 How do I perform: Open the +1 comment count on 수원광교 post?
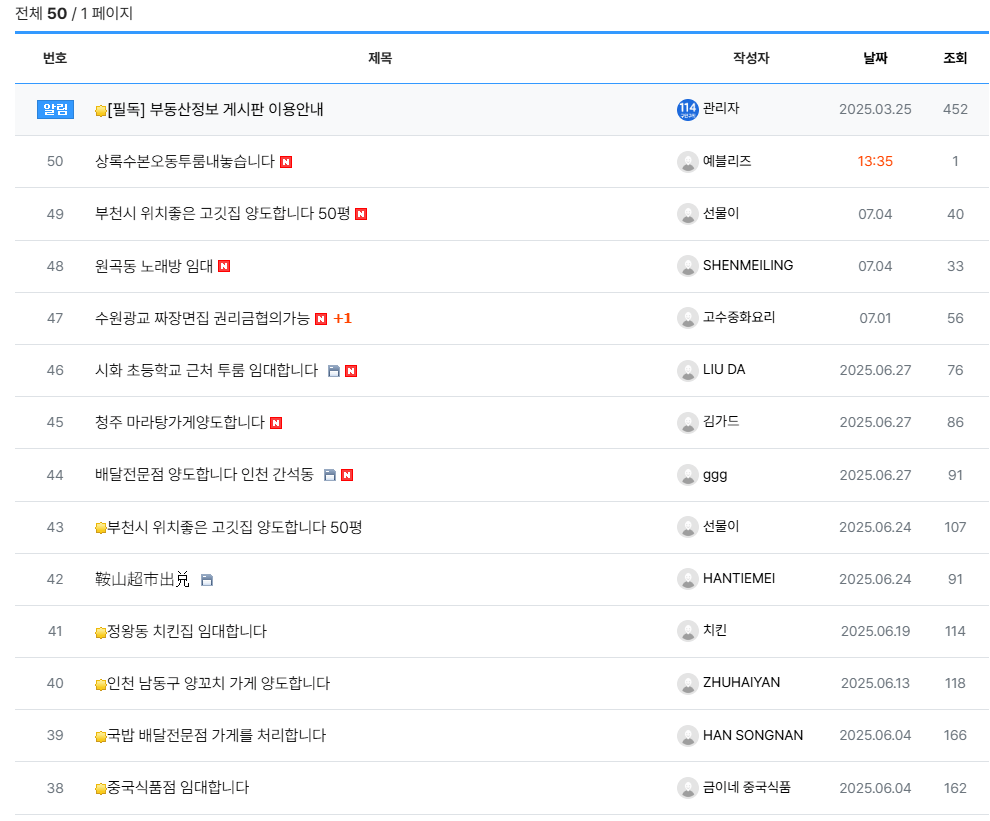click(x=342, y=318)
